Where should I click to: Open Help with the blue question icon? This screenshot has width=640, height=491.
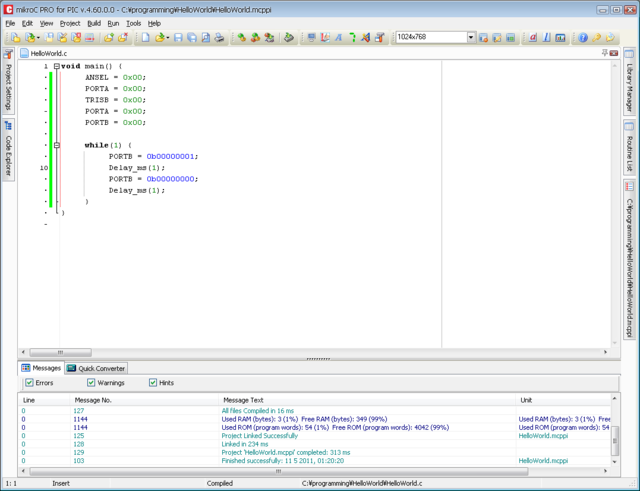(x=583, y=38)
